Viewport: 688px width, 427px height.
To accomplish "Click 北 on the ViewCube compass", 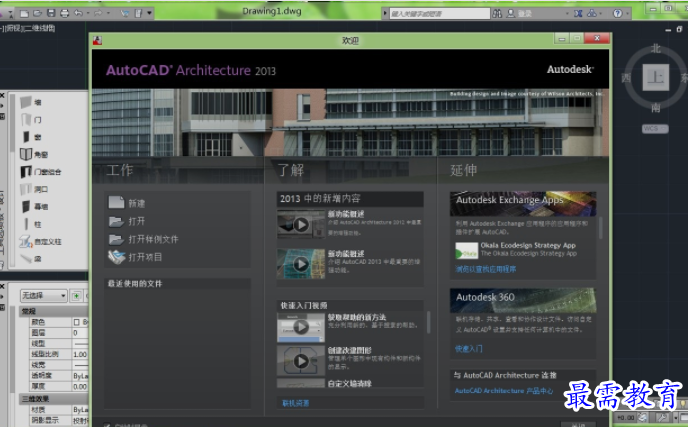I will point(656,48).
